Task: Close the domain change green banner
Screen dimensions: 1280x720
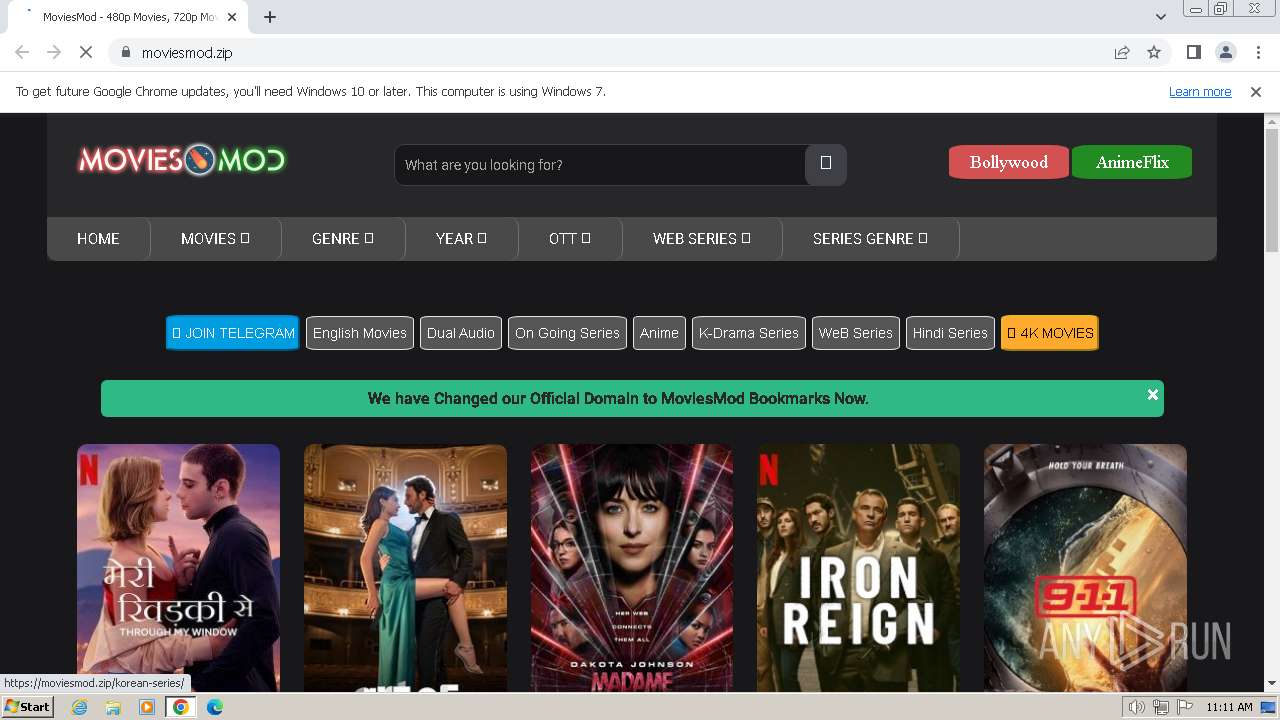Action: pos(1153,394)
